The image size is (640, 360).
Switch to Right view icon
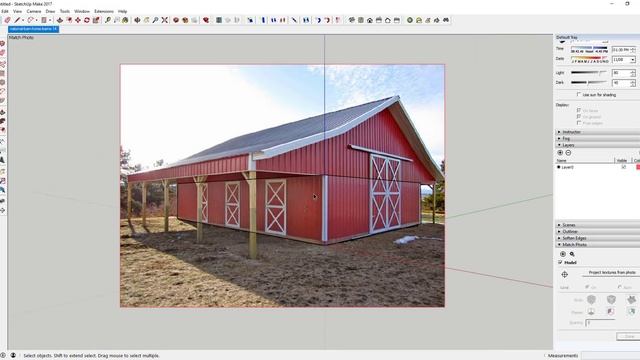click(x=379, y=20)
